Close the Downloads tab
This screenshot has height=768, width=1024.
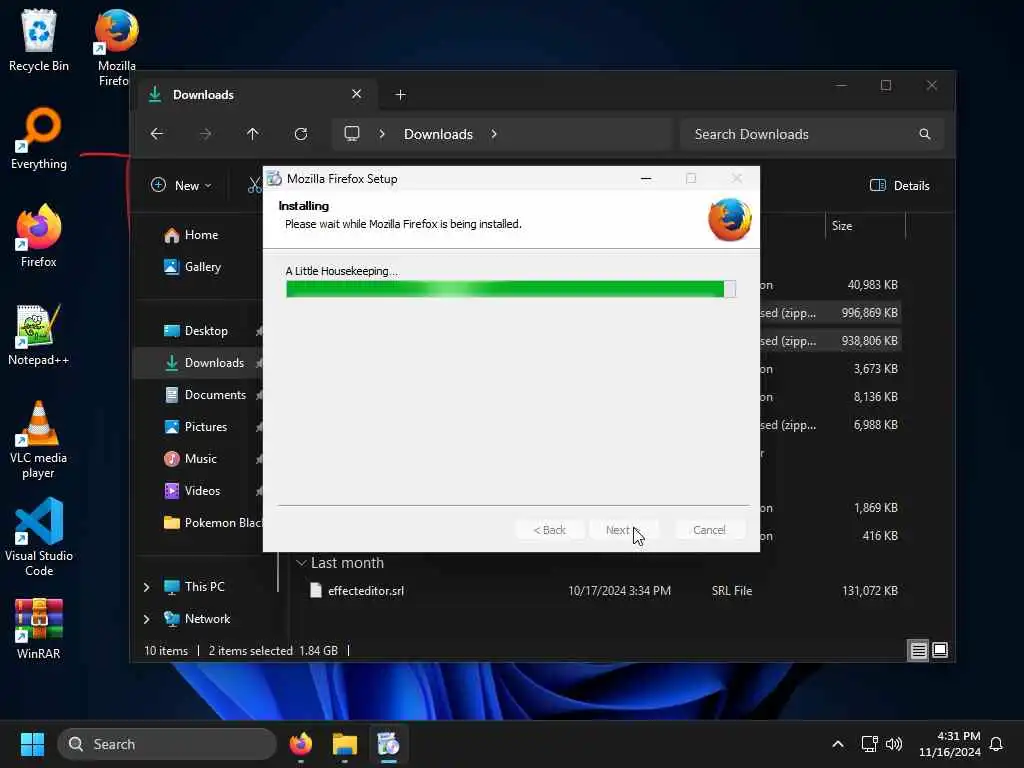(357, 94)
